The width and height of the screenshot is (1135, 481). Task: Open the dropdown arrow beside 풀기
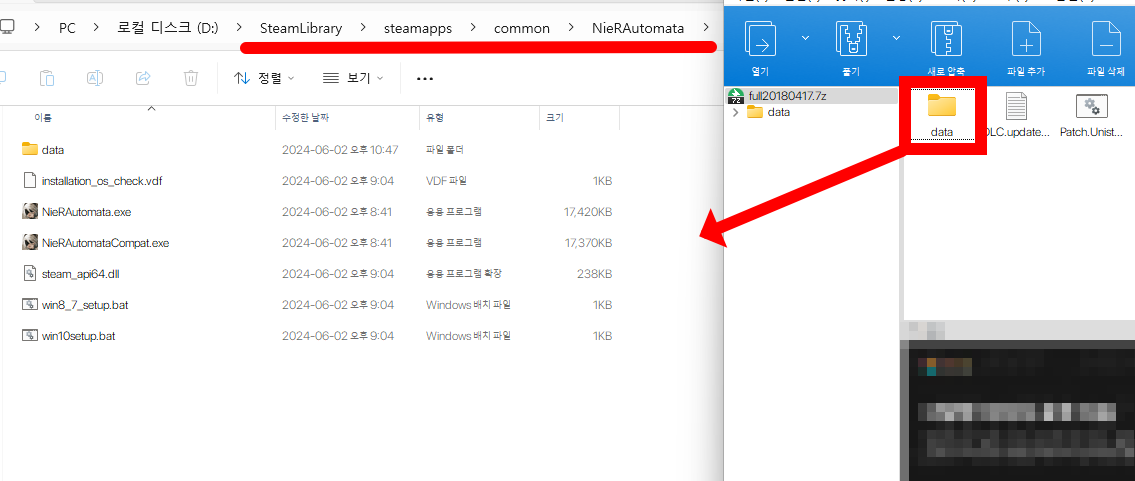coord(896,38)
